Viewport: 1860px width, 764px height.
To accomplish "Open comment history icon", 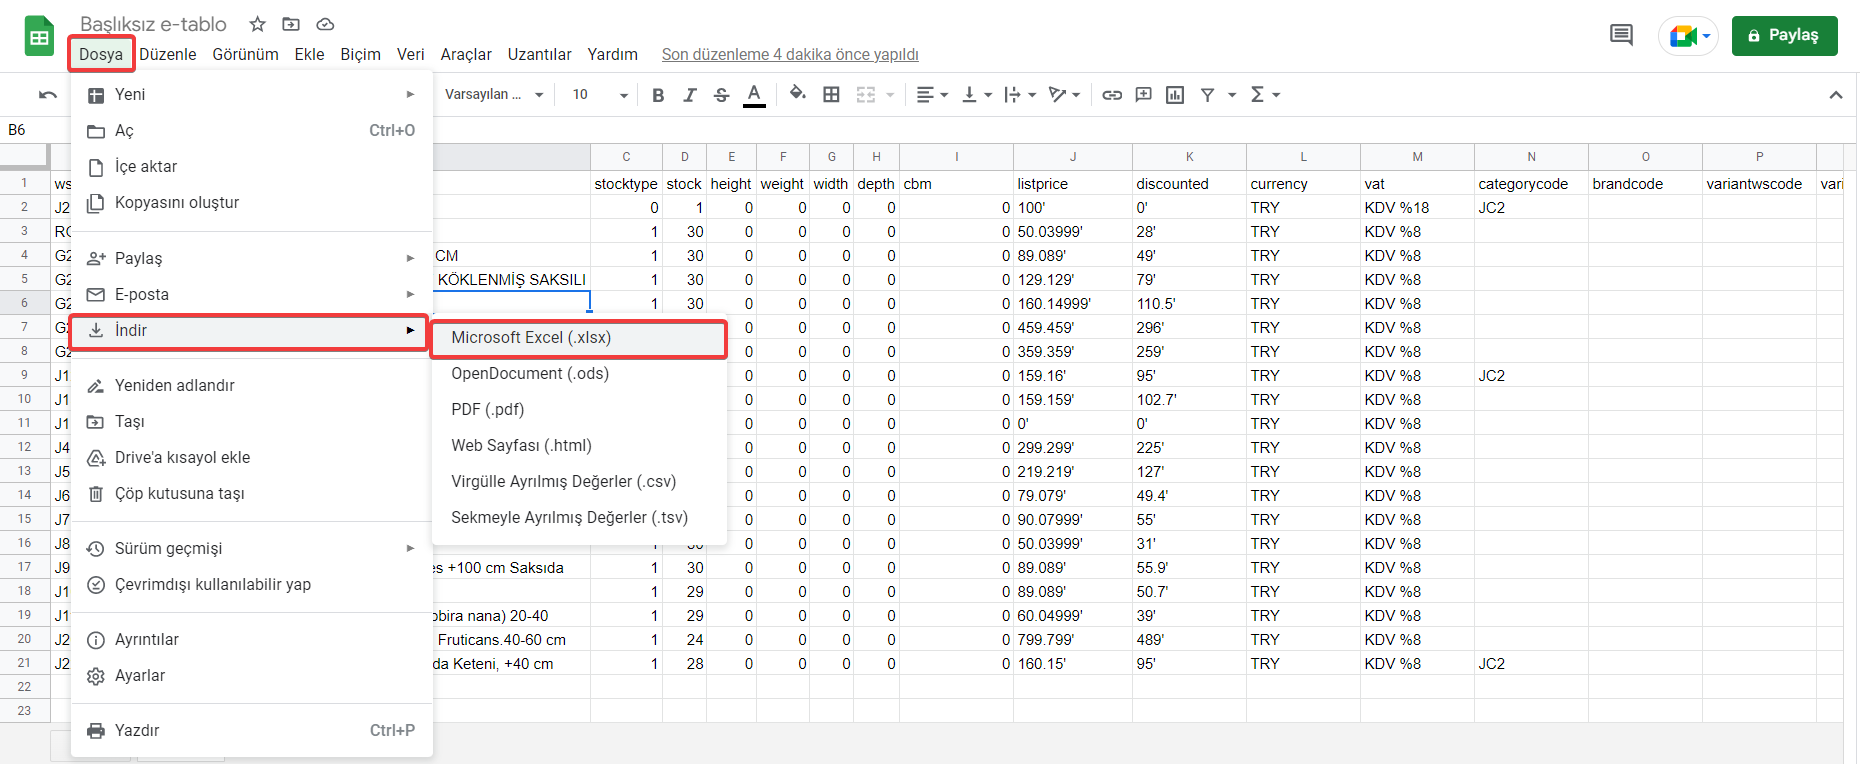I will point(1621,35).
